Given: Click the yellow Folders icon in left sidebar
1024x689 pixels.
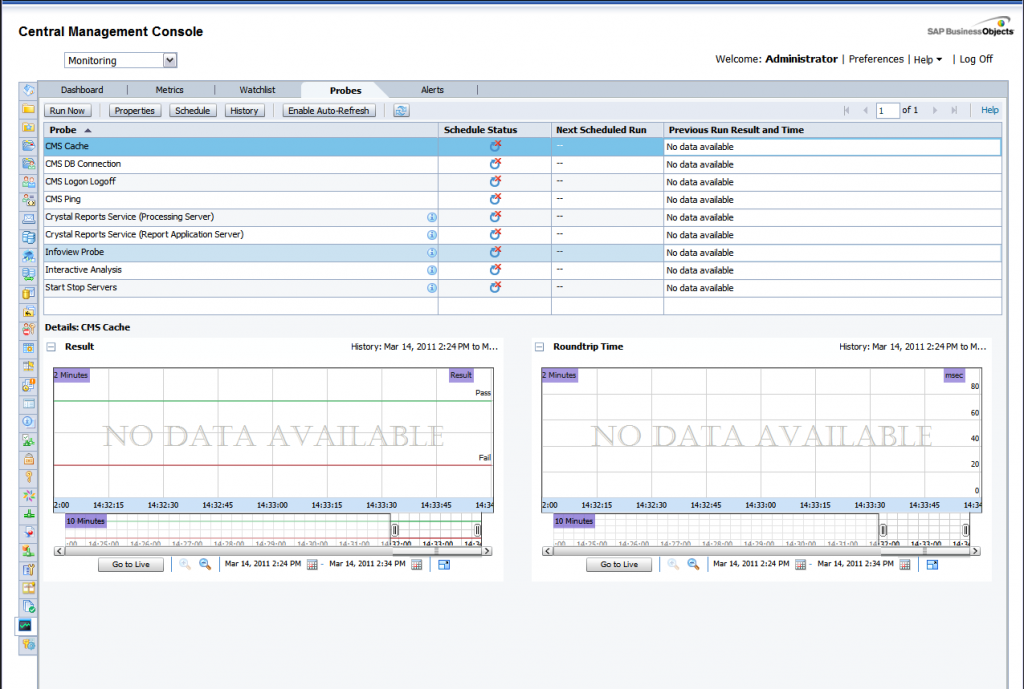Looking at the screenshot, I should [x=28, y=109].
